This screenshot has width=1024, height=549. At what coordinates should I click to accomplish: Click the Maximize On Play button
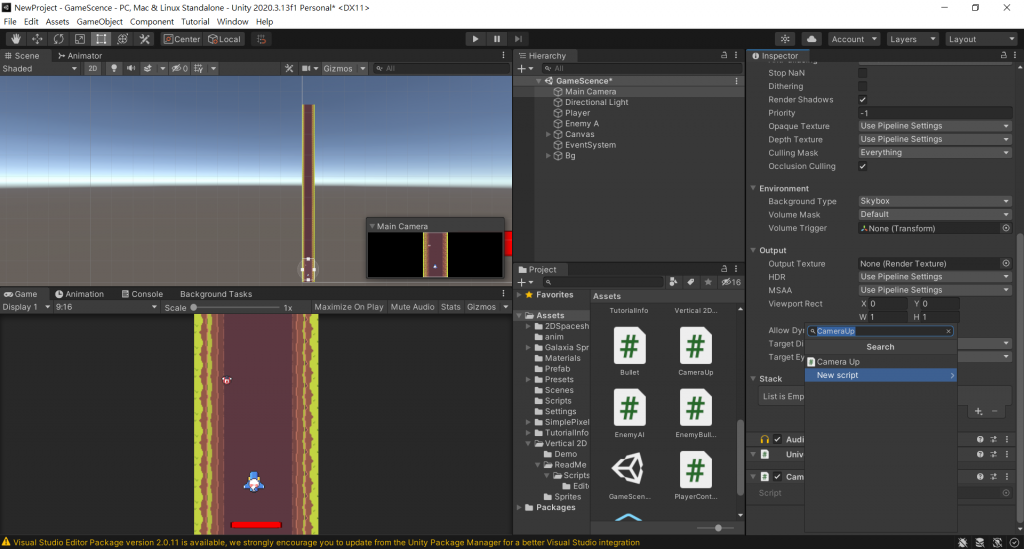pos(348,307)
